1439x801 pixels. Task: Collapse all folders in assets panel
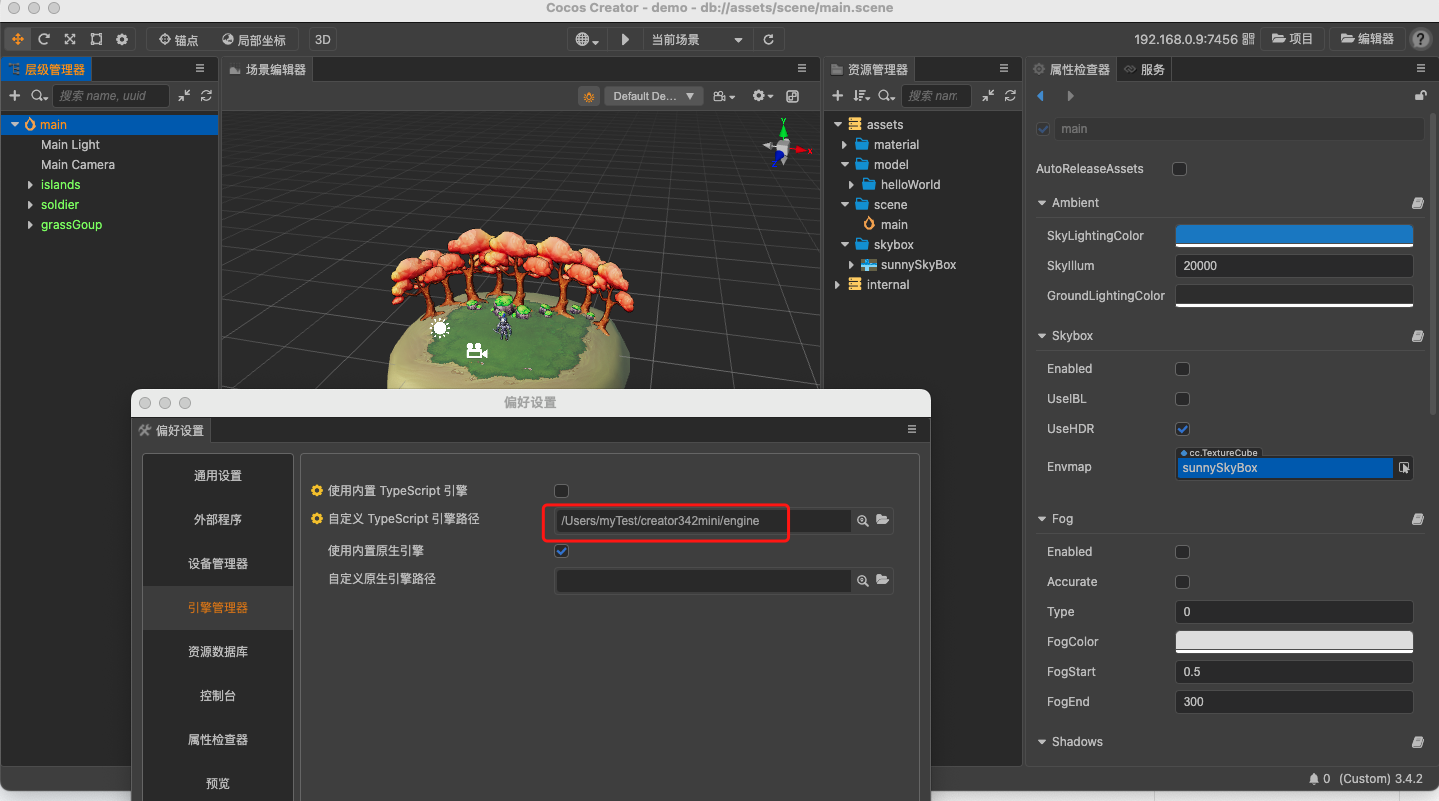[989, 96]
